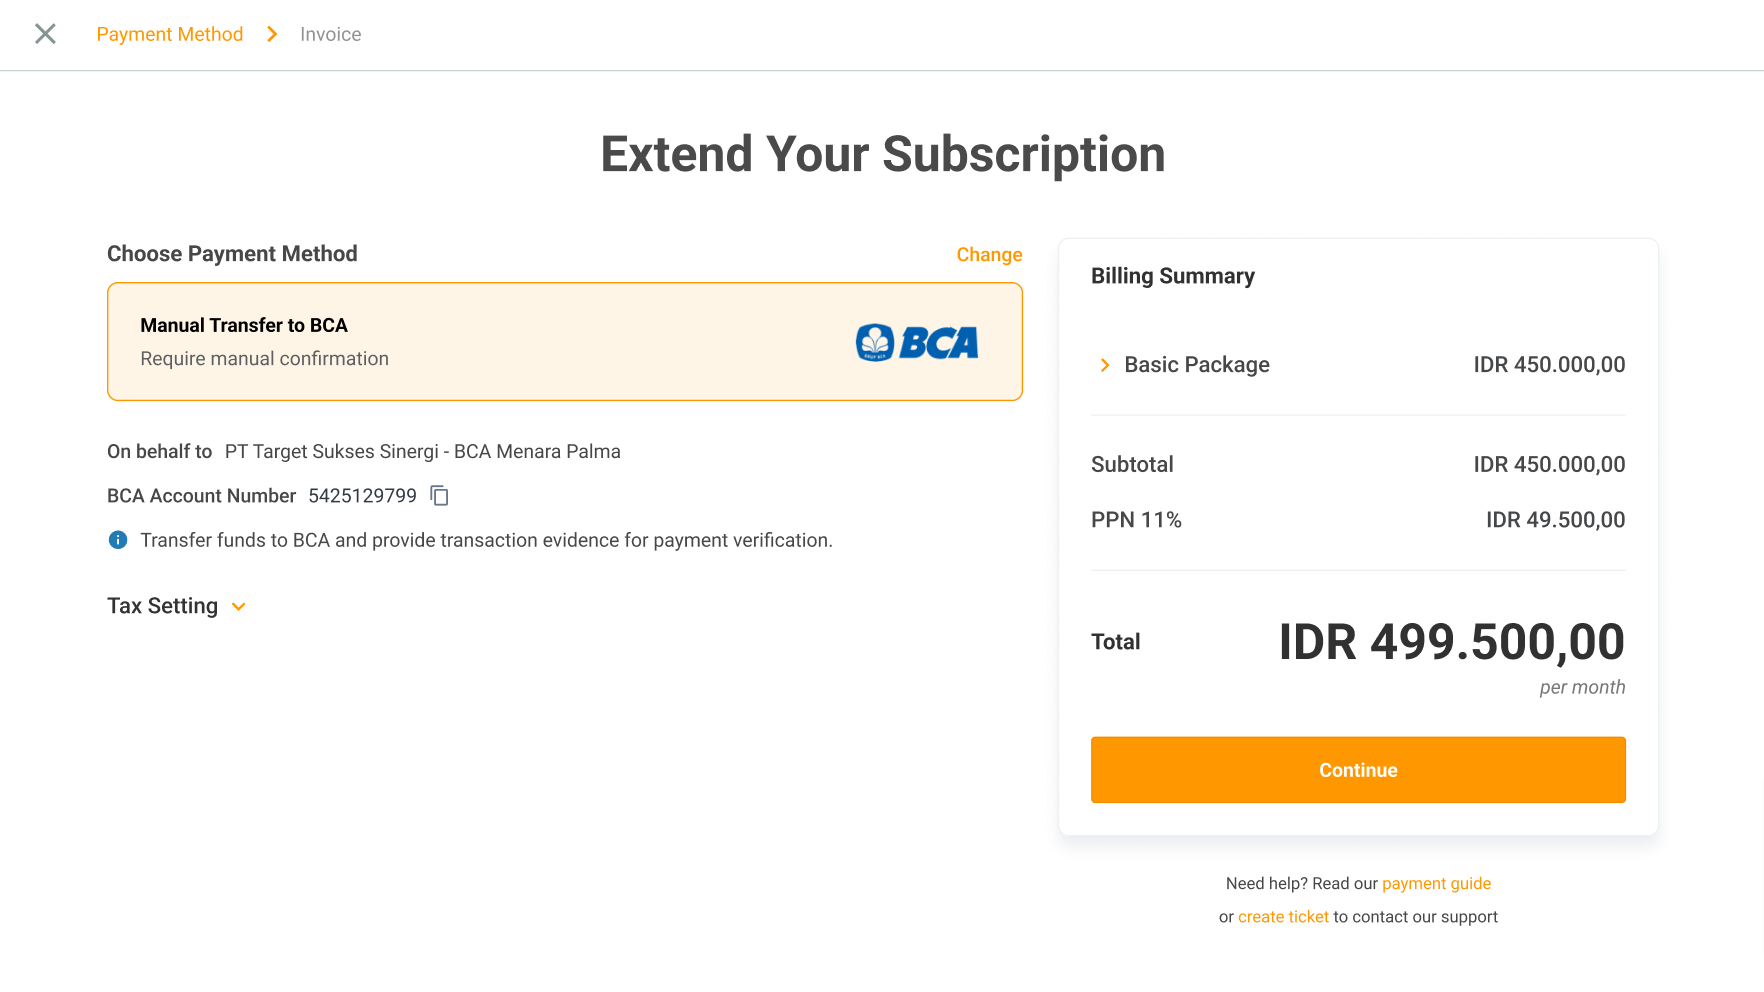Click Change payment method link
Image resolution: width=1764 pixels, height=992 pixels.
pyautogui.click(x=988, y=254)
